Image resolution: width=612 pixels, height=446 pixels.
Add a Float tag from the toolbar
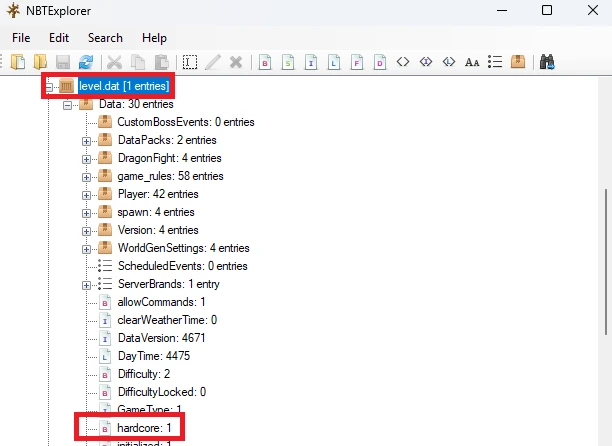coord(357,62)
